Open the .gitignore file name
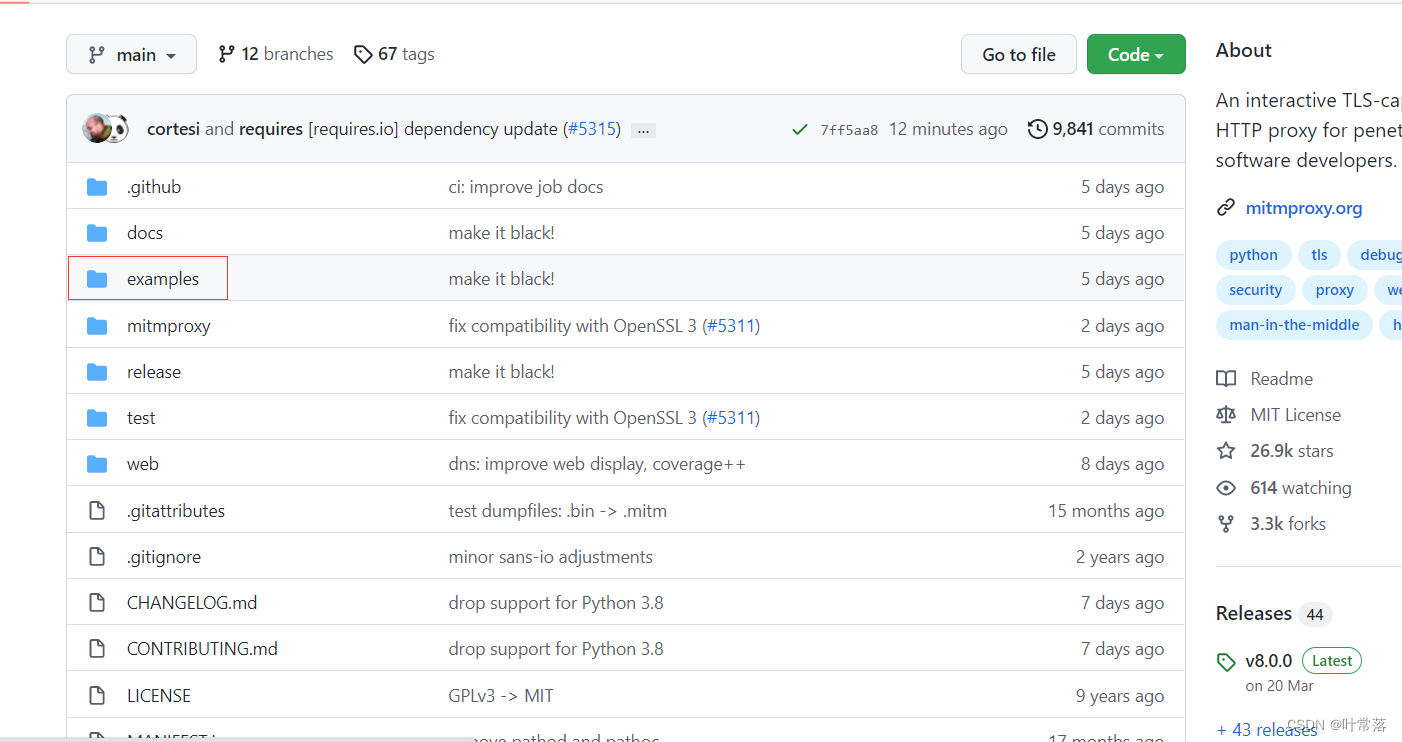1402x742 pixels. (x=164, y=557)
